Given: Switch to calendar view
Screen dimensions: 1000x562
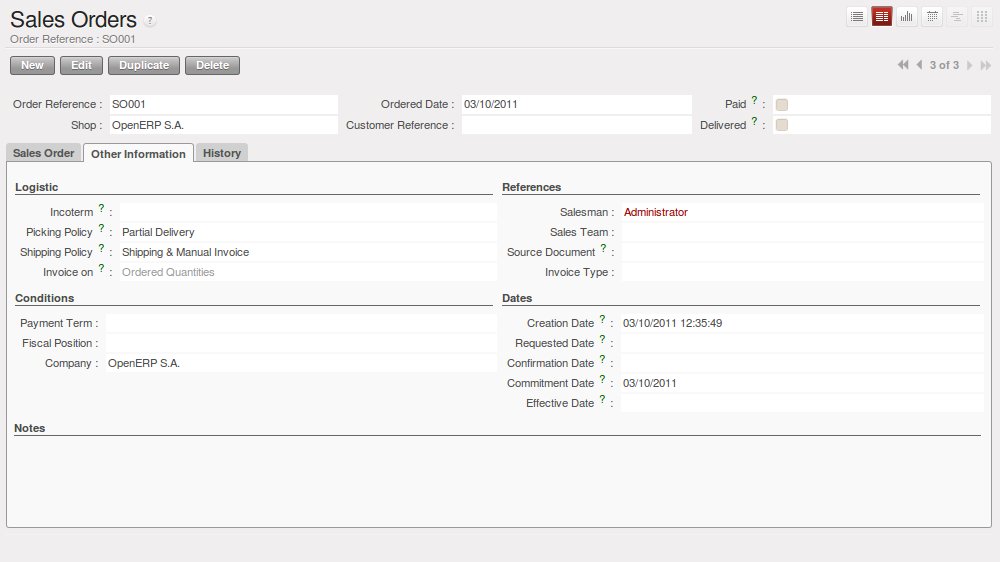Looking at the screenshot, I should click(932, 16).
